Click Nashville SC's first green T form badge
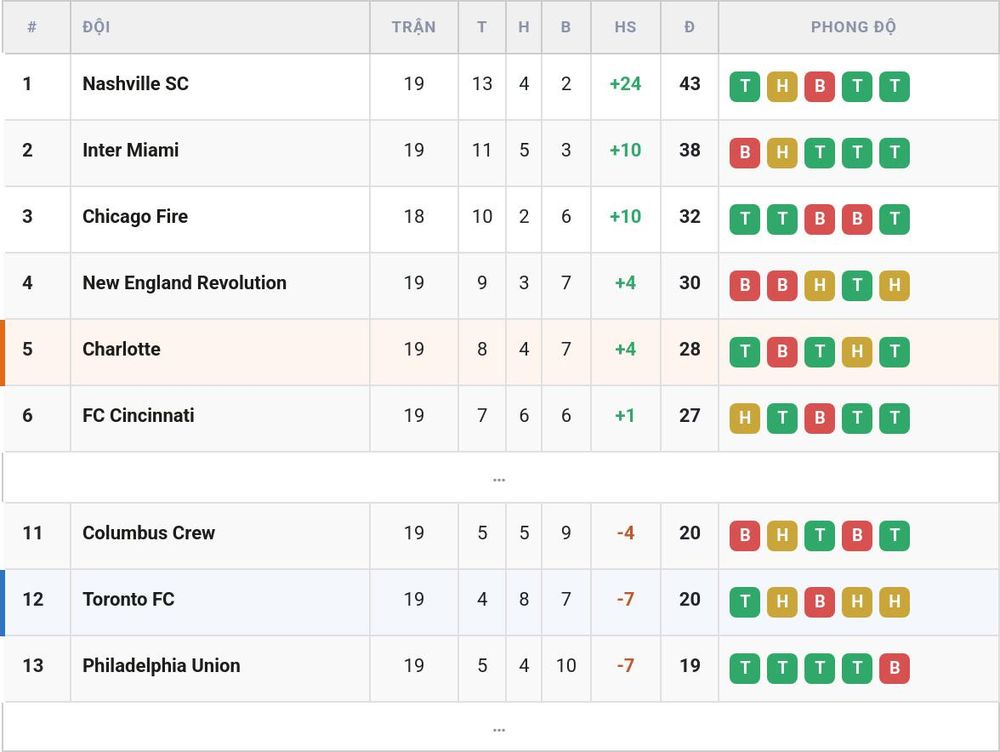 (x=744, y=86)
